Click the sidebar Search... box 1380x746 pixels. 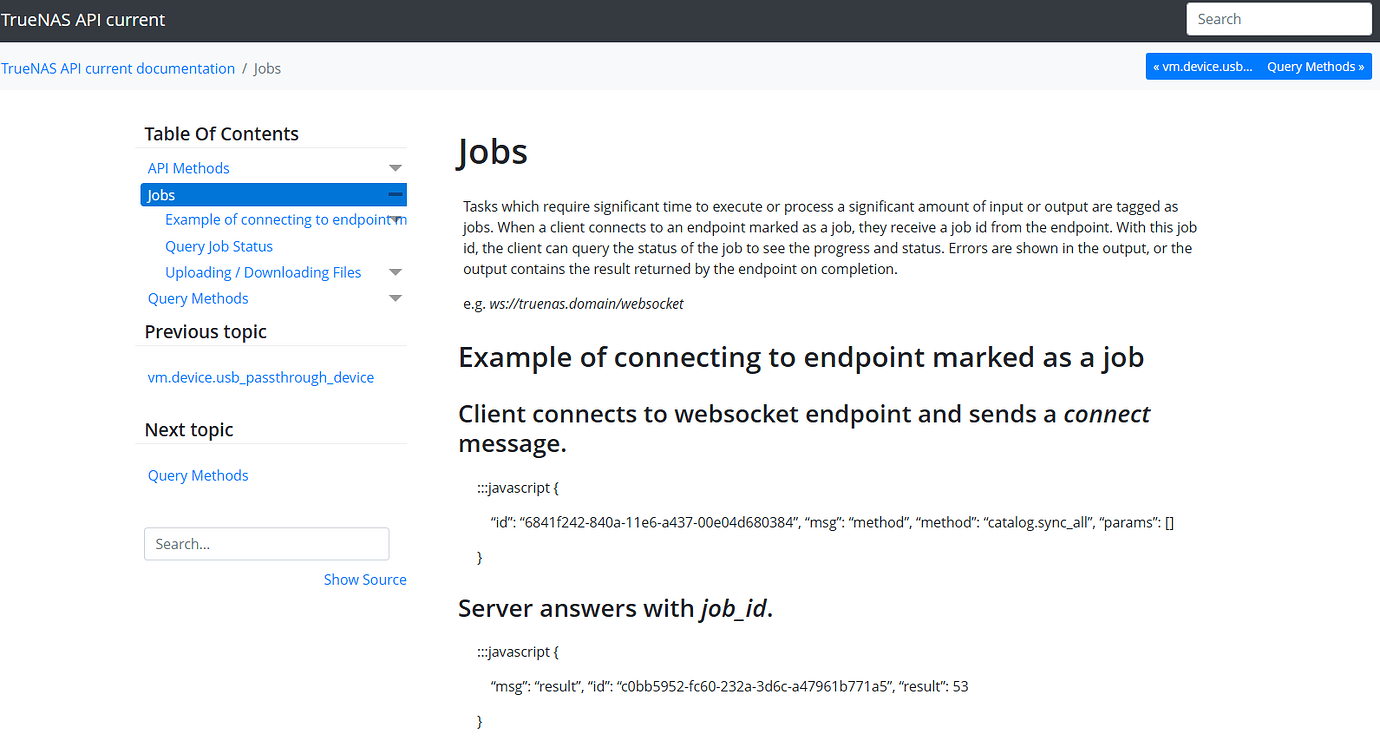266,543
